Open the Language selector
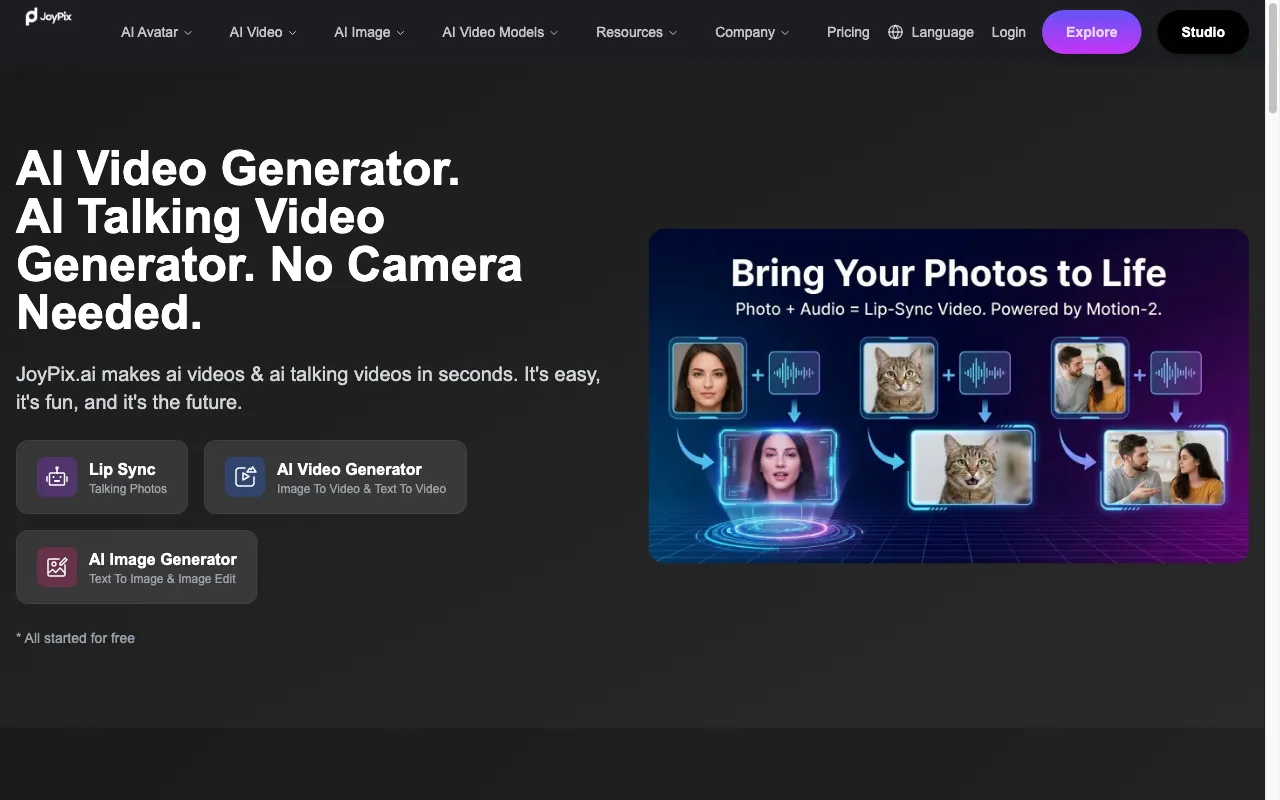 [931, 32]
